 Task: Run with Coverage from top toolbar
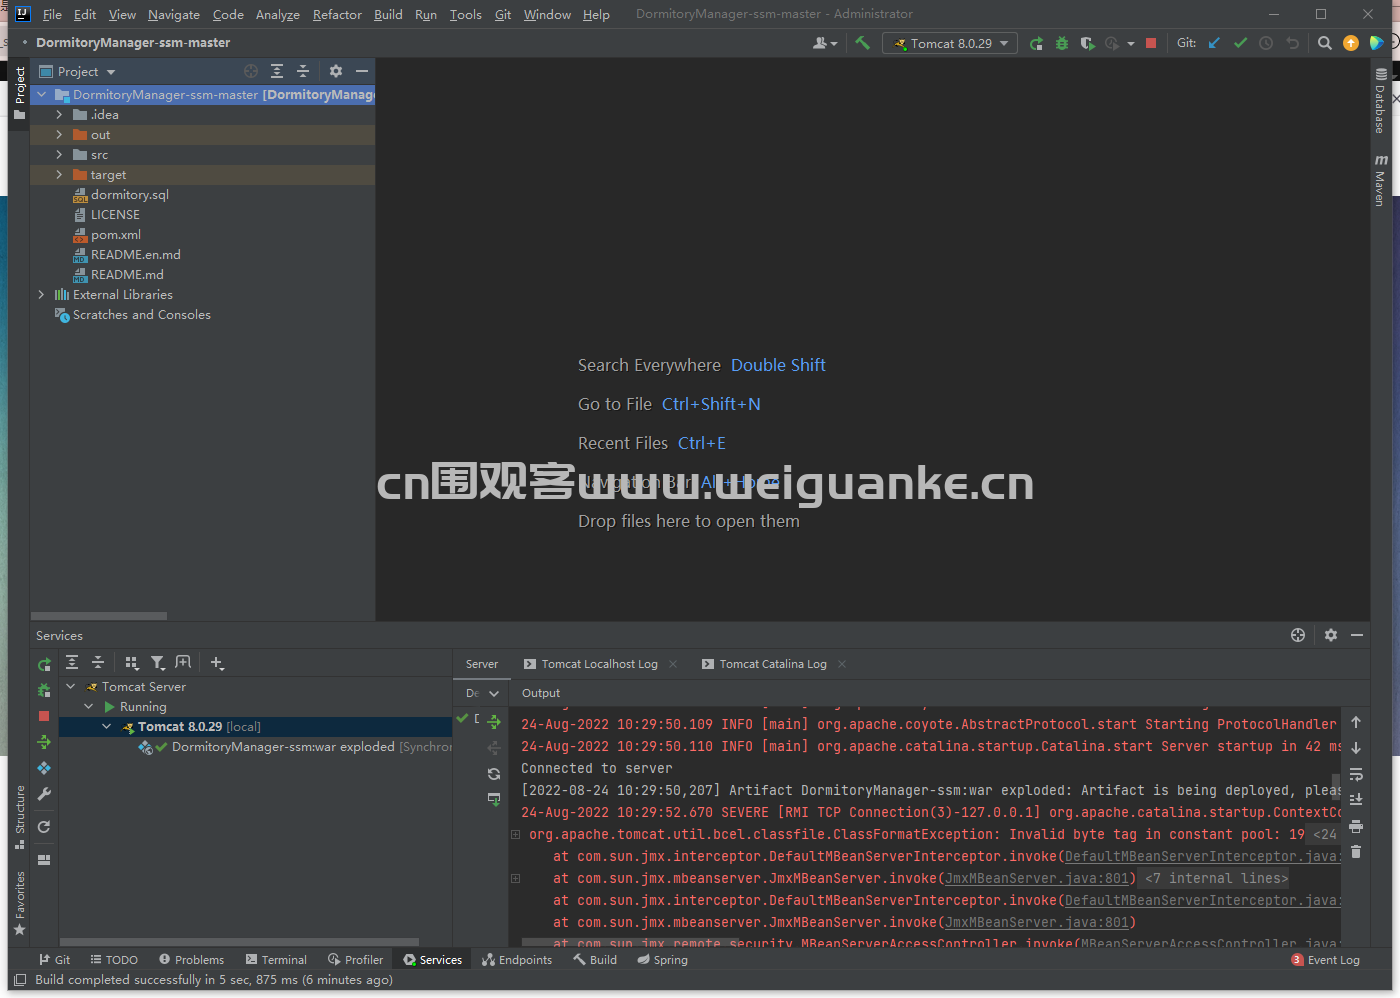1087,43
